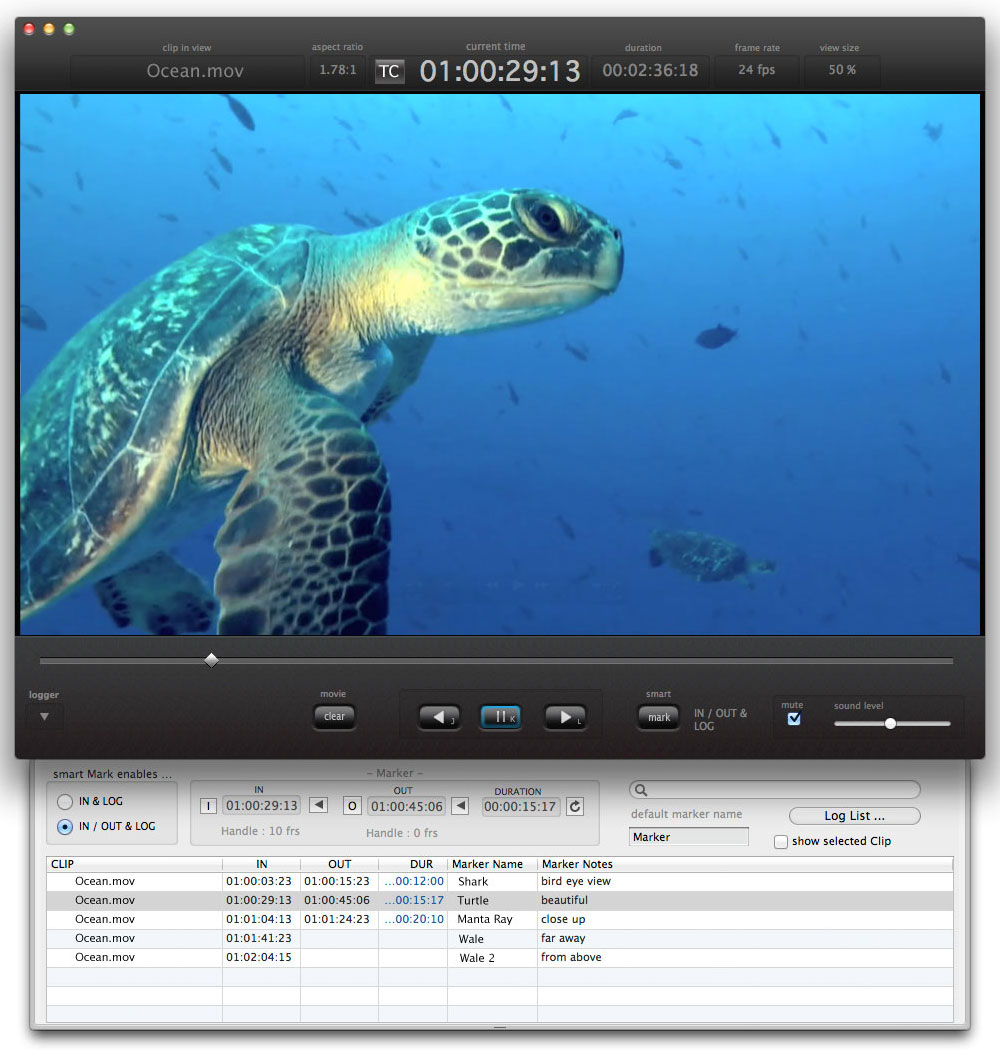Click the set OUT point 'O' button
The width and height of the screenshot is (1000, 1058).
tap(352, 806)
